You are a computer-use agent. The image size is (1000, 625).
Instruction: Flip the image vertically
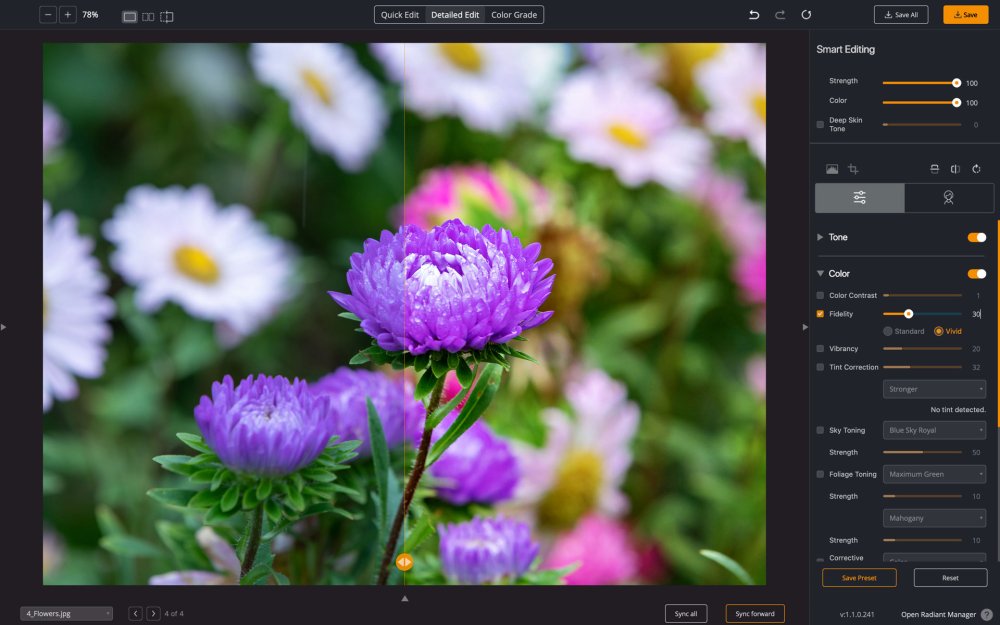934,169
